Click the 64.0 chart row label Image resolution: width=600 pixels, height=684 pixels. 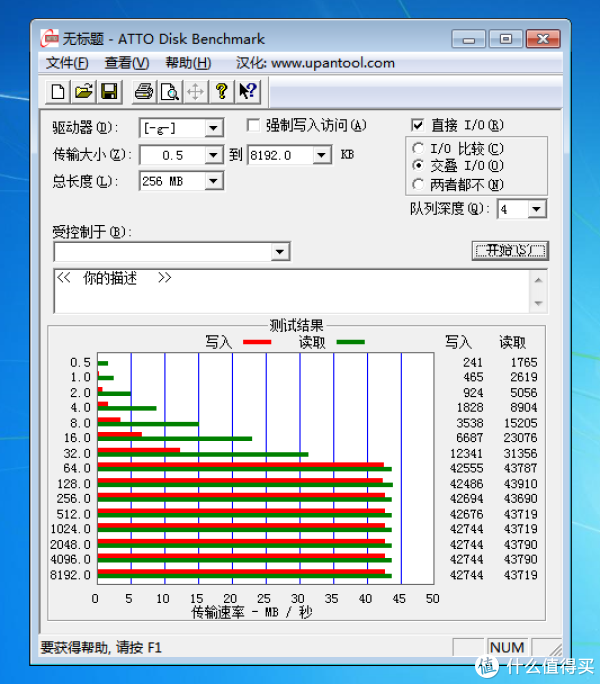tap(77, 469)
